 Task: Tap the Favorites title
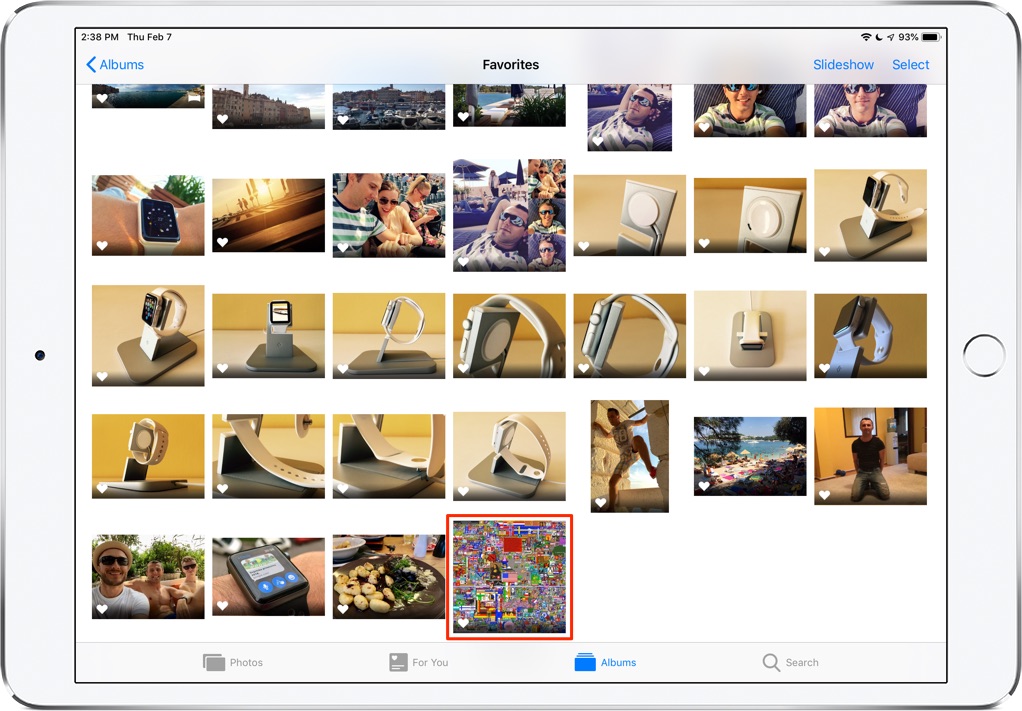[510, 65]
